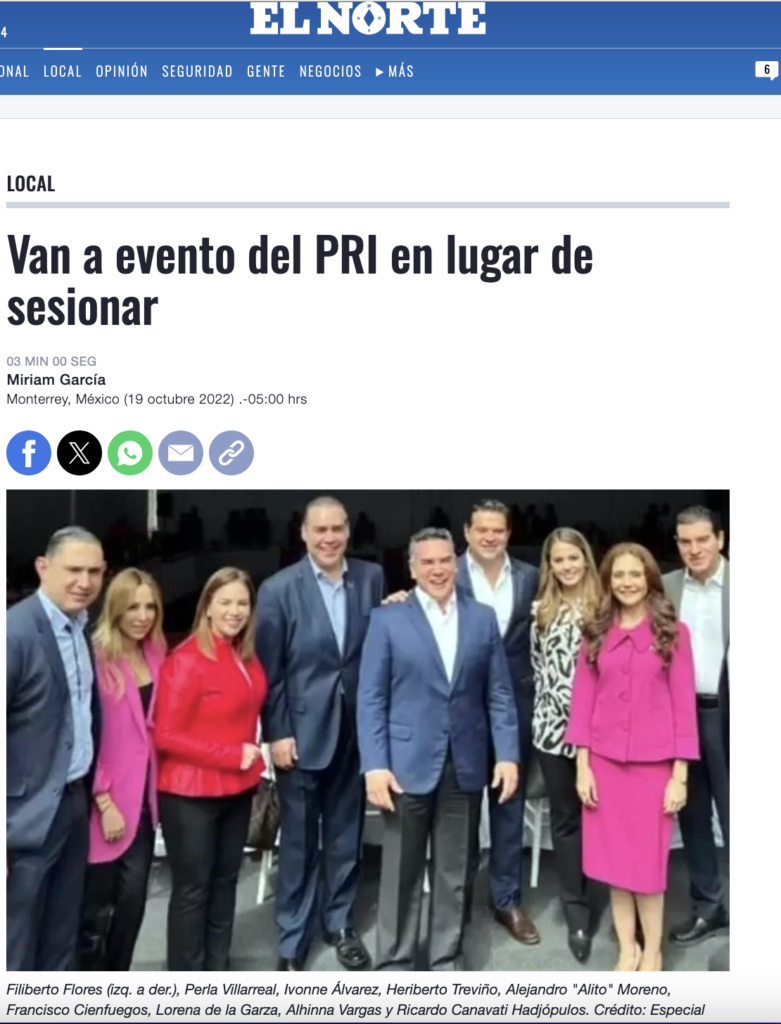Open the Negocios section
This screenshot has width=781, height=1024.
[x=330, y=71]
